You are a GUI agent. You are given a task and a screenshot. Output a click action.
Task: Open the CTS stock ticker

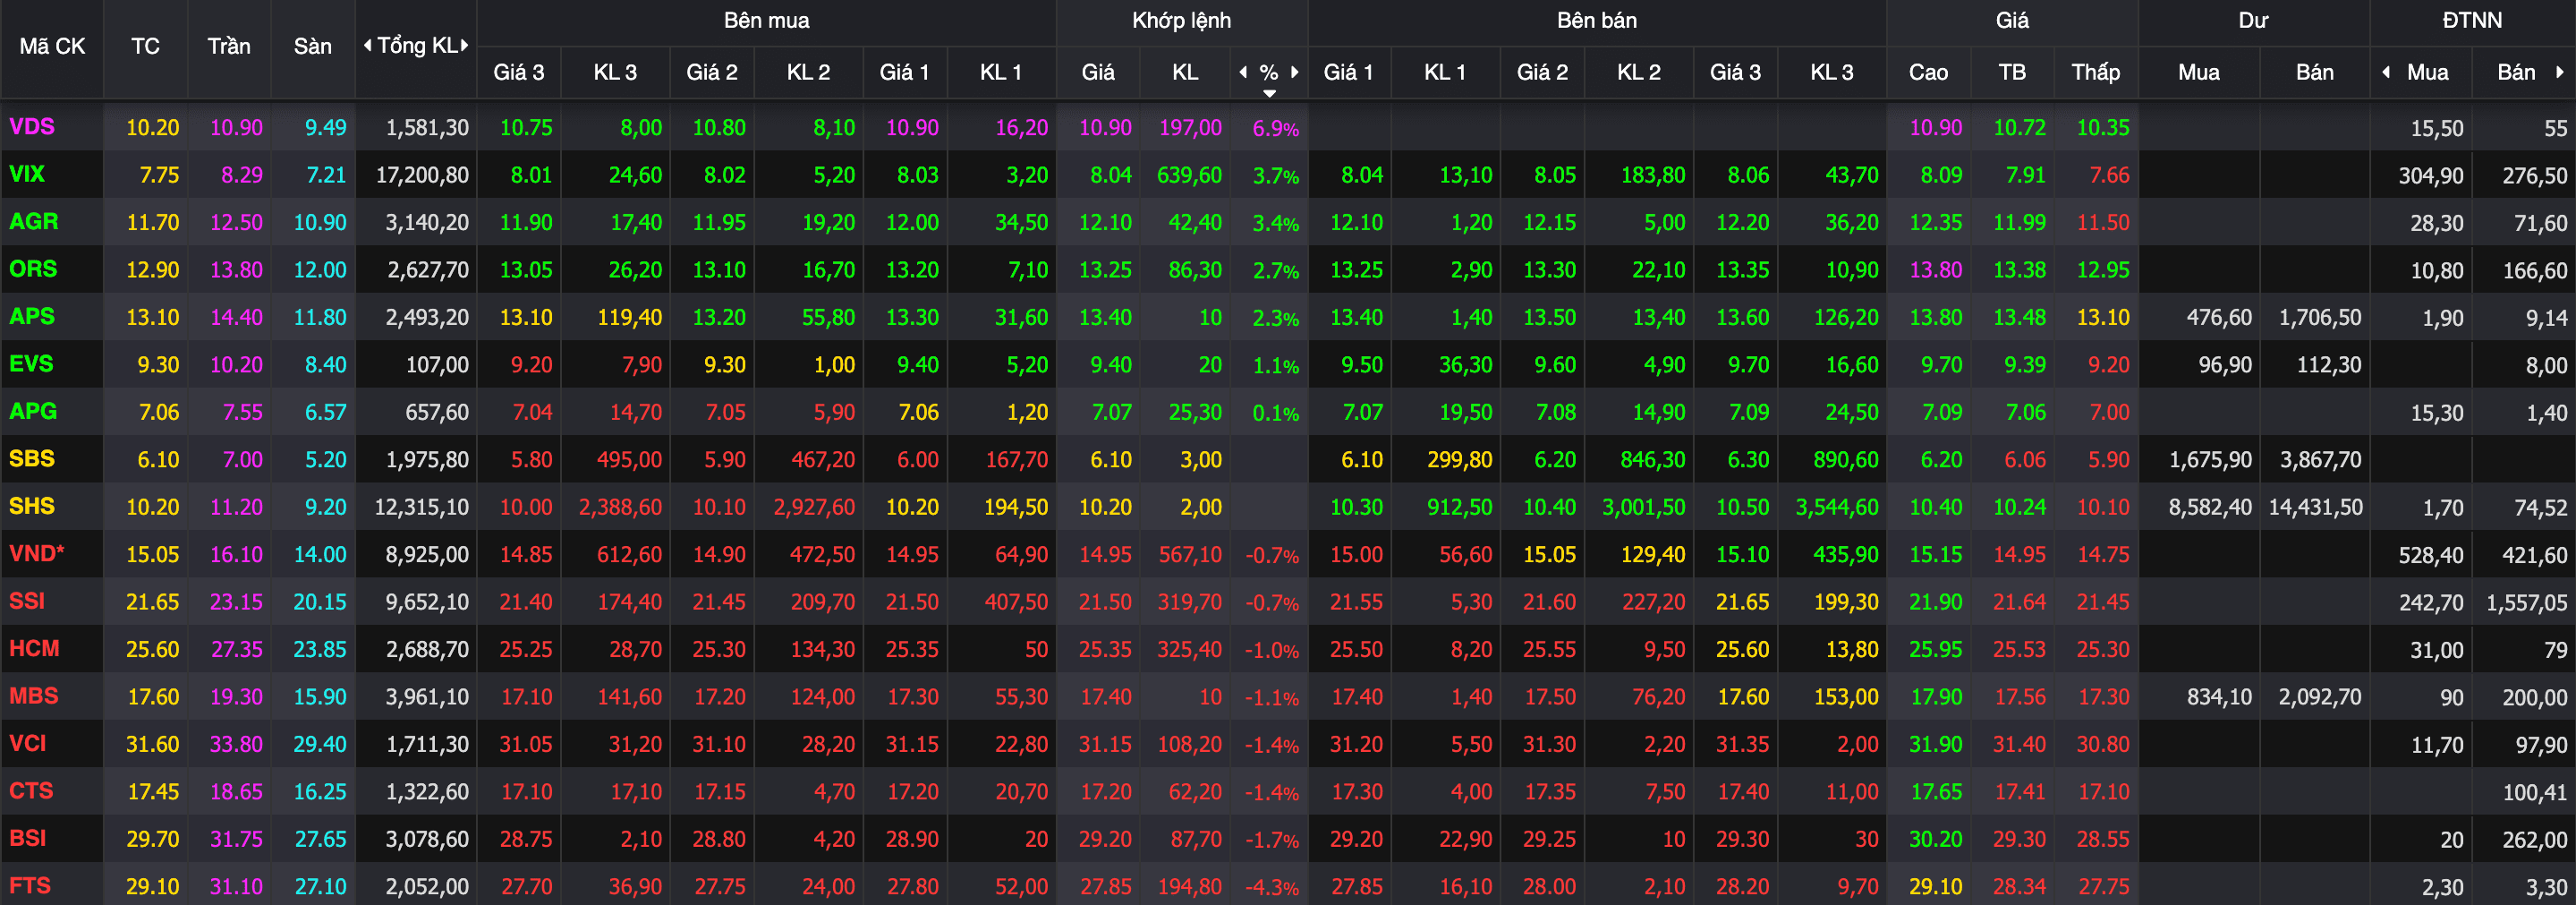point(31,791)
